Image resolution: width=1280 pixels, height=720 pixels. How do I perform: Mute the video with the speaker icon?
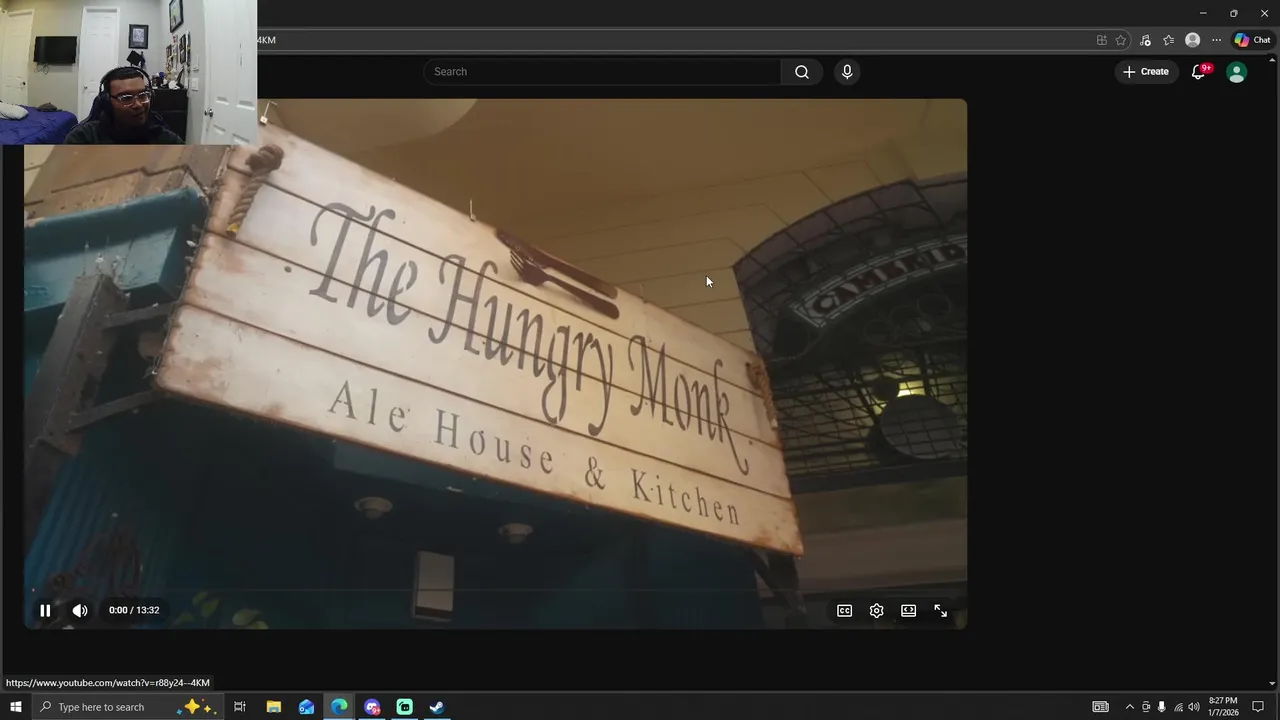[x=80, y=610]
